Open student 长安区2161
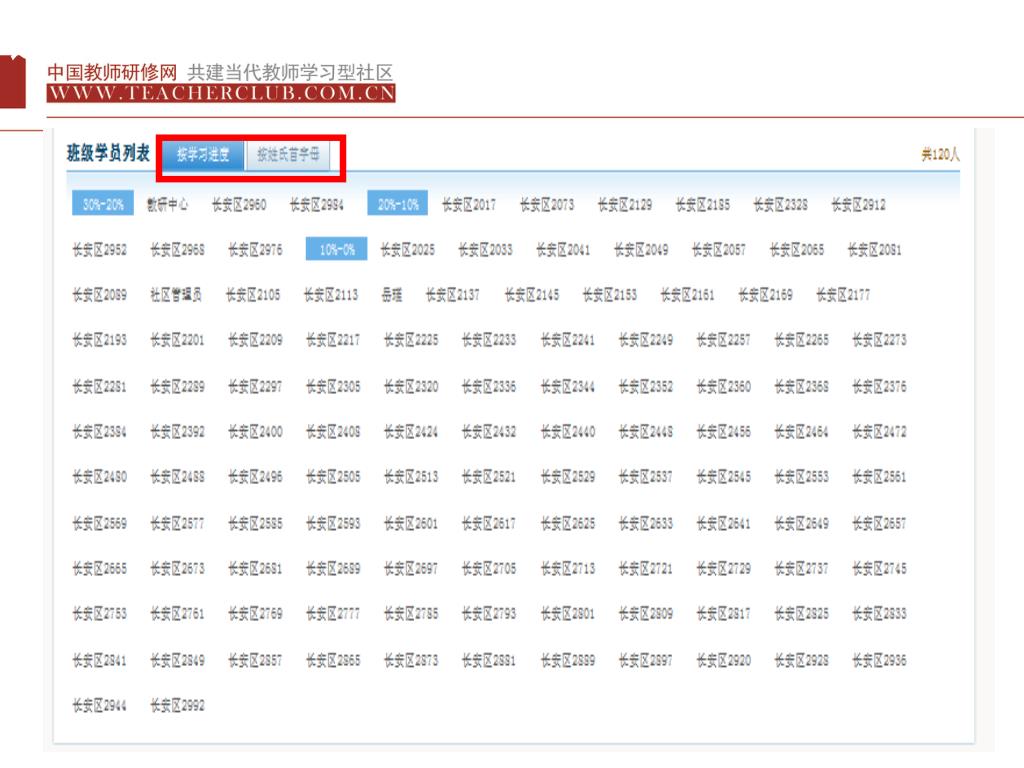Screen dimensions: 1024x768 point(687,295)
